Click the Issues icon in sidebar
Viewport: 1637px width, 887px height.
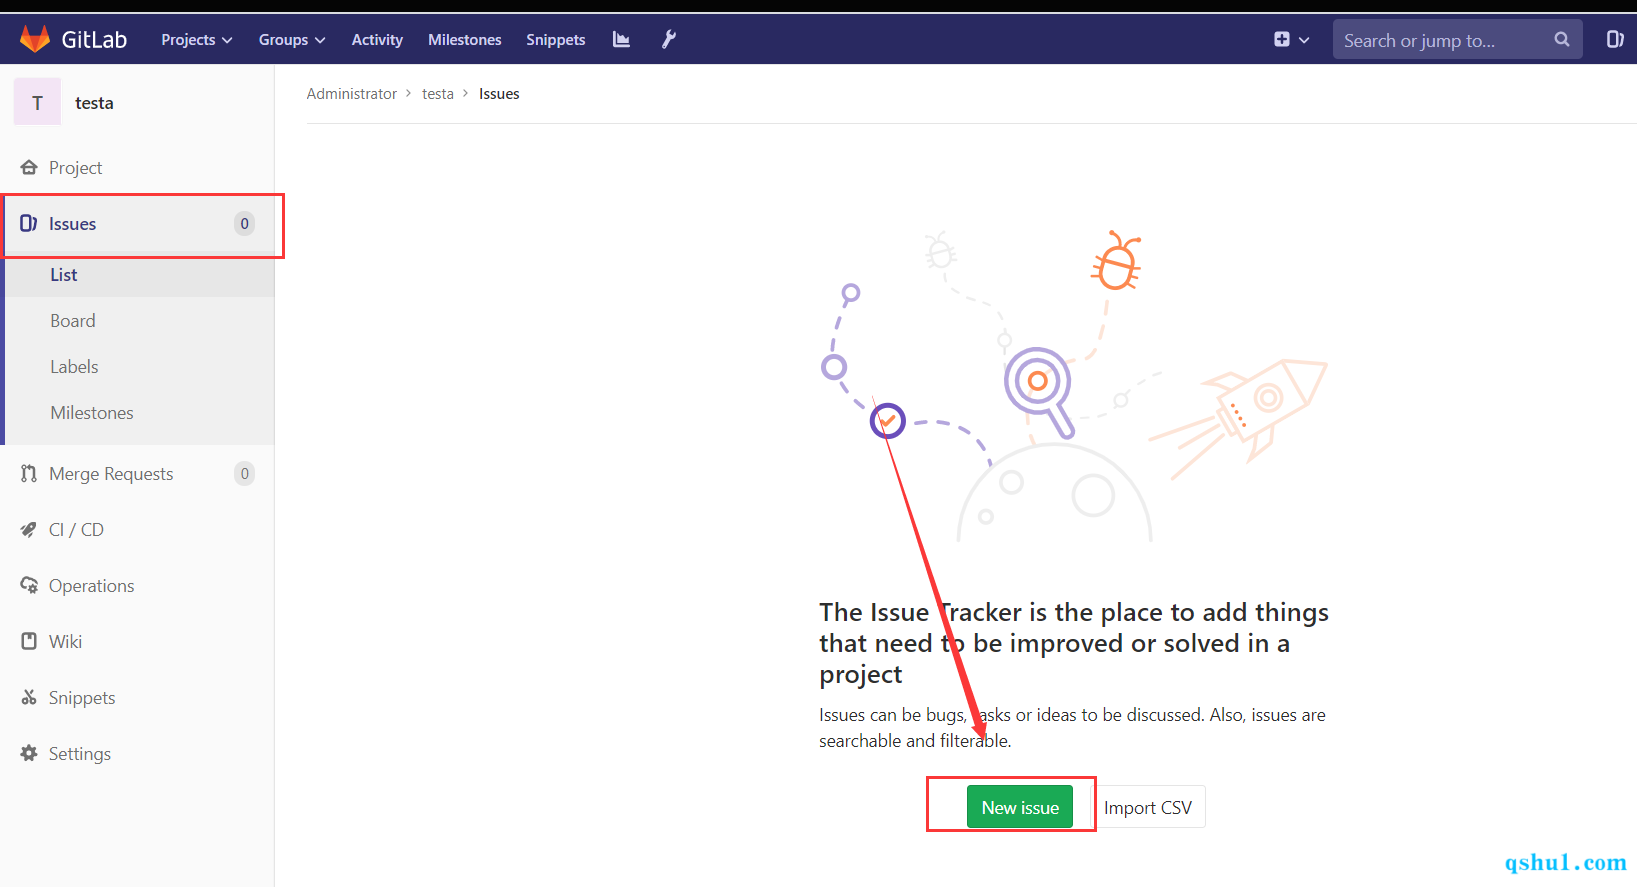click(x=29, y=224)
